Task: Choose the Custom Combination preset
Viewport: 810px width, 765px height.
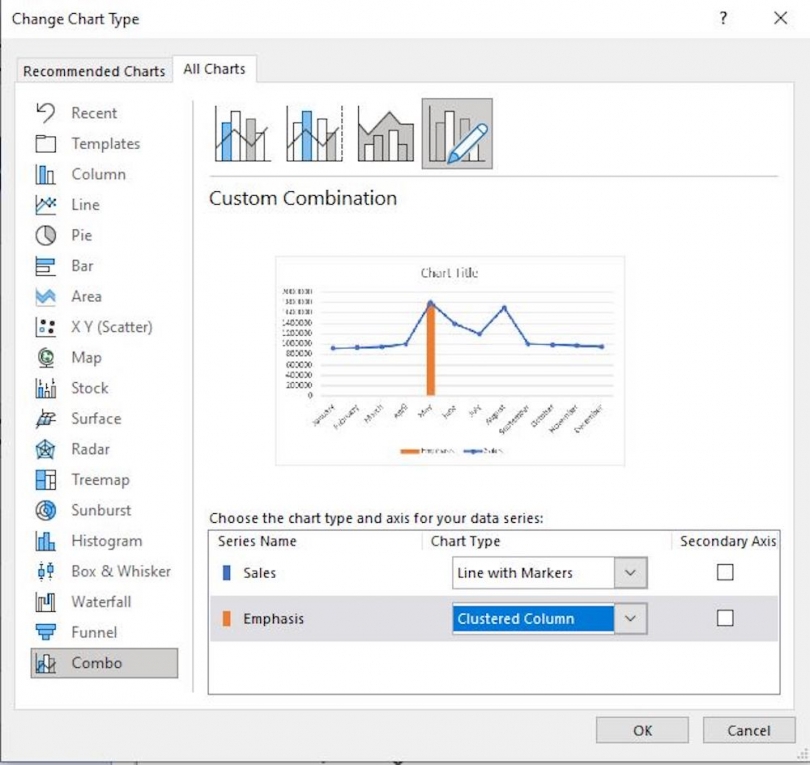Action: pos(457,132)
